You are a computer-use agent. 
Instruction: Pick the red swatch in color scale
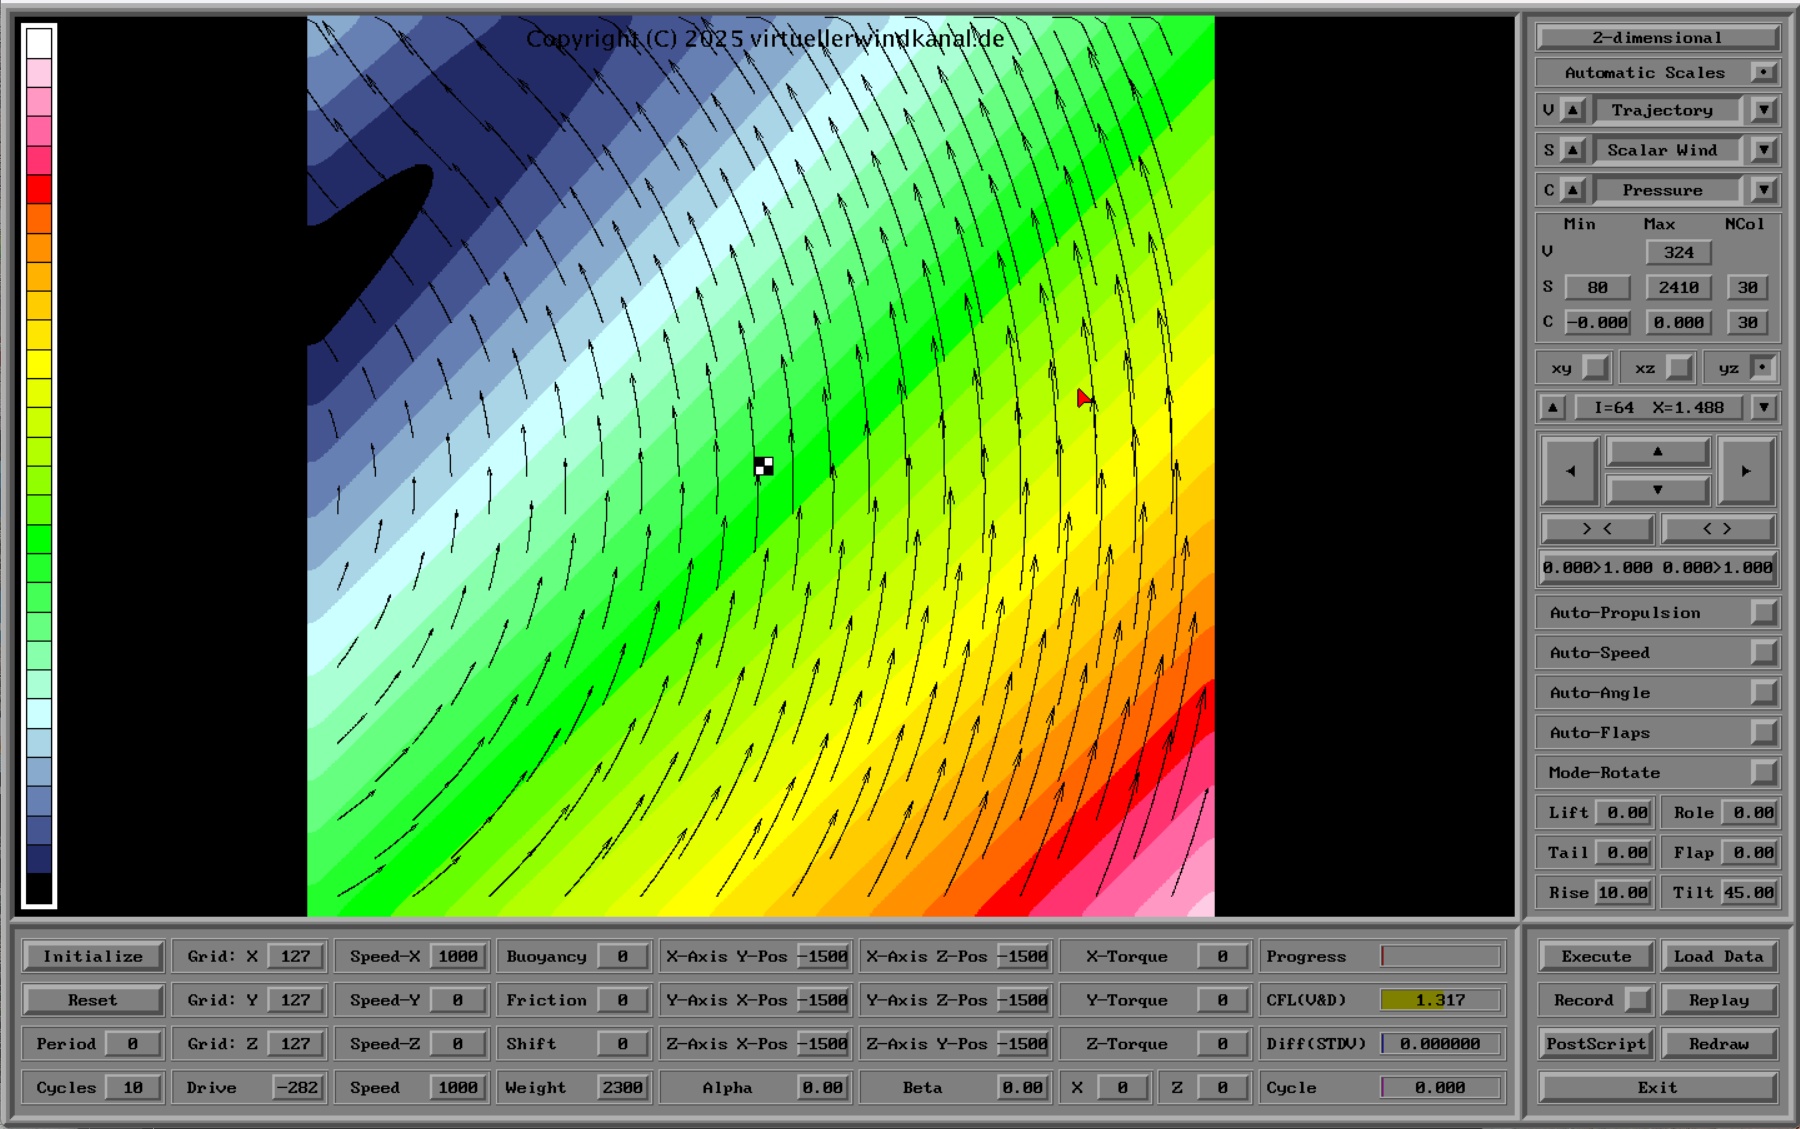click(x=39, y=189)
